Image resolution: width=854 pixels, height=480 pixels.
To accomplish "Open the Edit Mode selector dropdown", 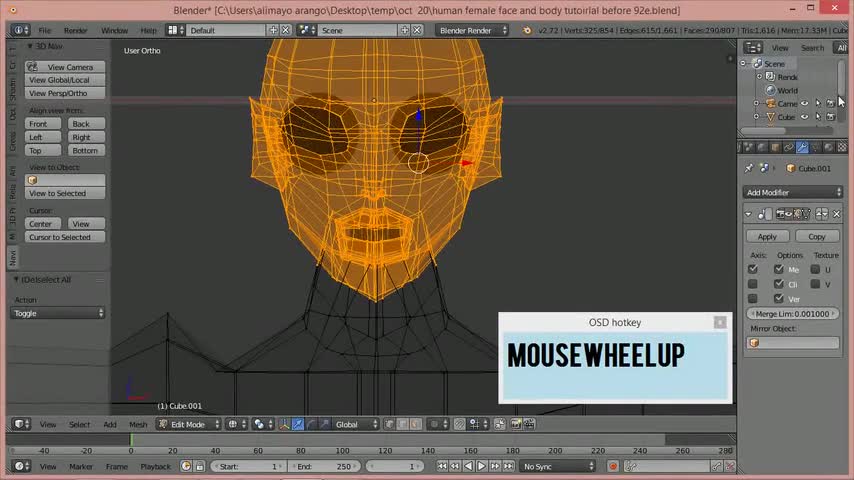I will [x=187, y=424].
